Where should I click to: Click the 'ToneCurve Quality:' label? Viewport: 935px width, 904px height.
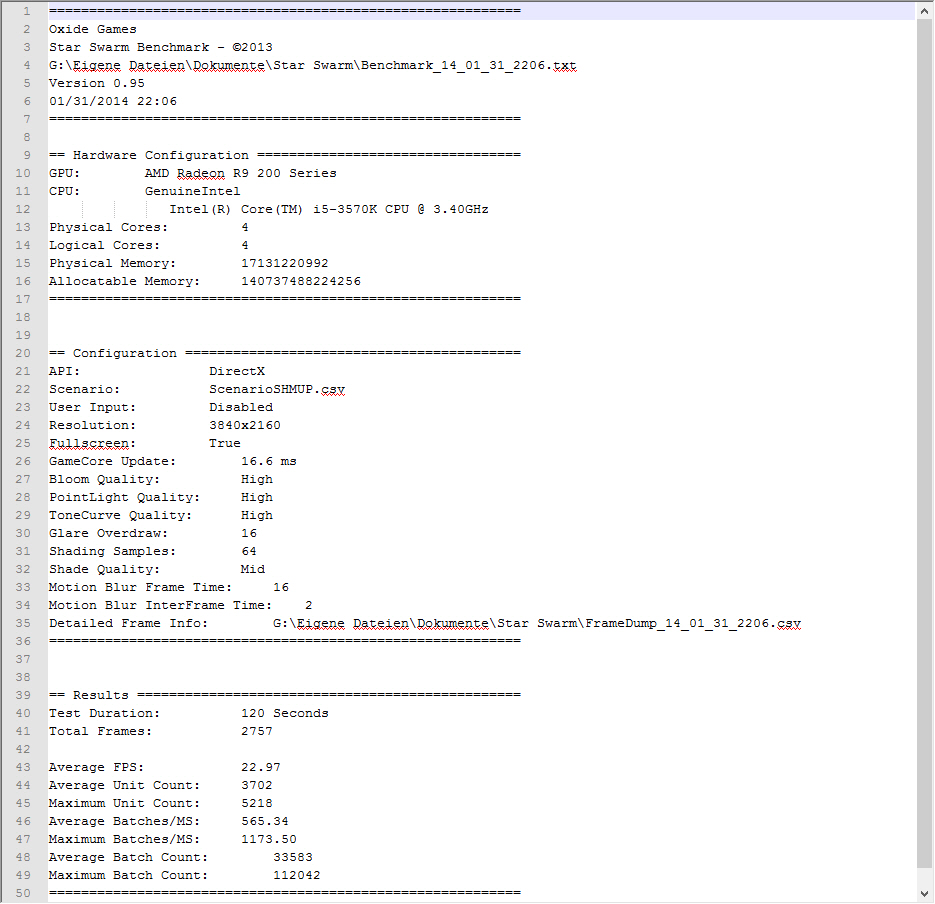click(120, 515)
